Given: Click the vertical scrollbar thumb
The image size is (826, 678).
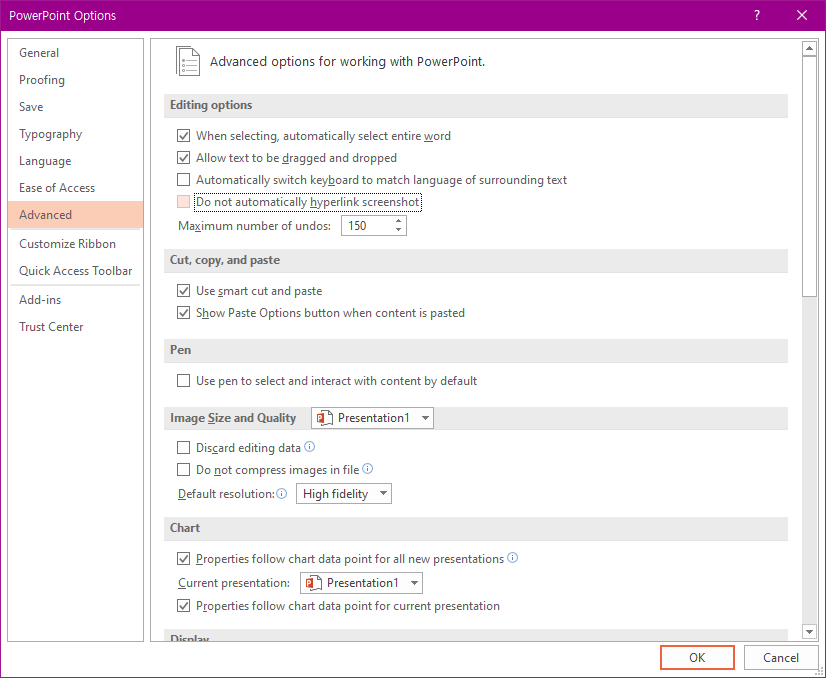Looking at the screenshot, I should 809,176.
